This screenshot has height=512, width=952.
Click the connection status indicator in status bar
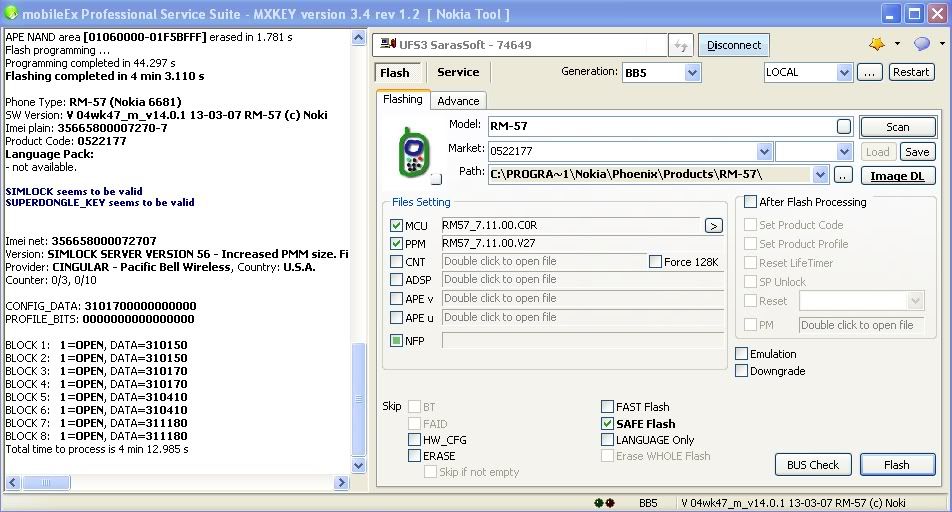click(604, 503)
